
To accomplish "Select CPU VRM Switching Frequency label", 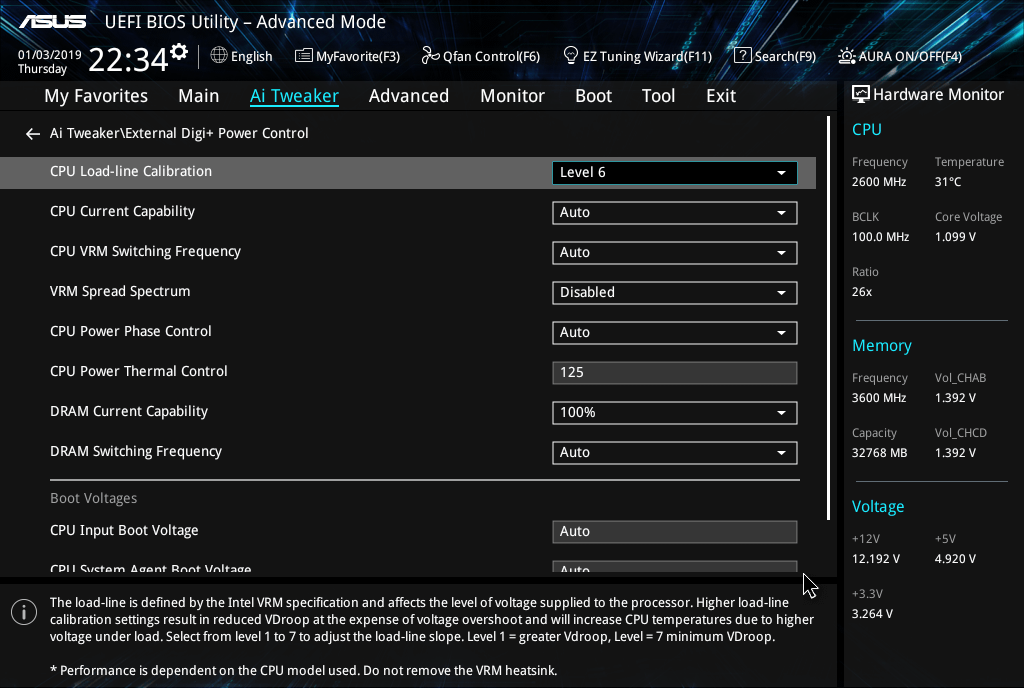I will [x=145, y=251].
